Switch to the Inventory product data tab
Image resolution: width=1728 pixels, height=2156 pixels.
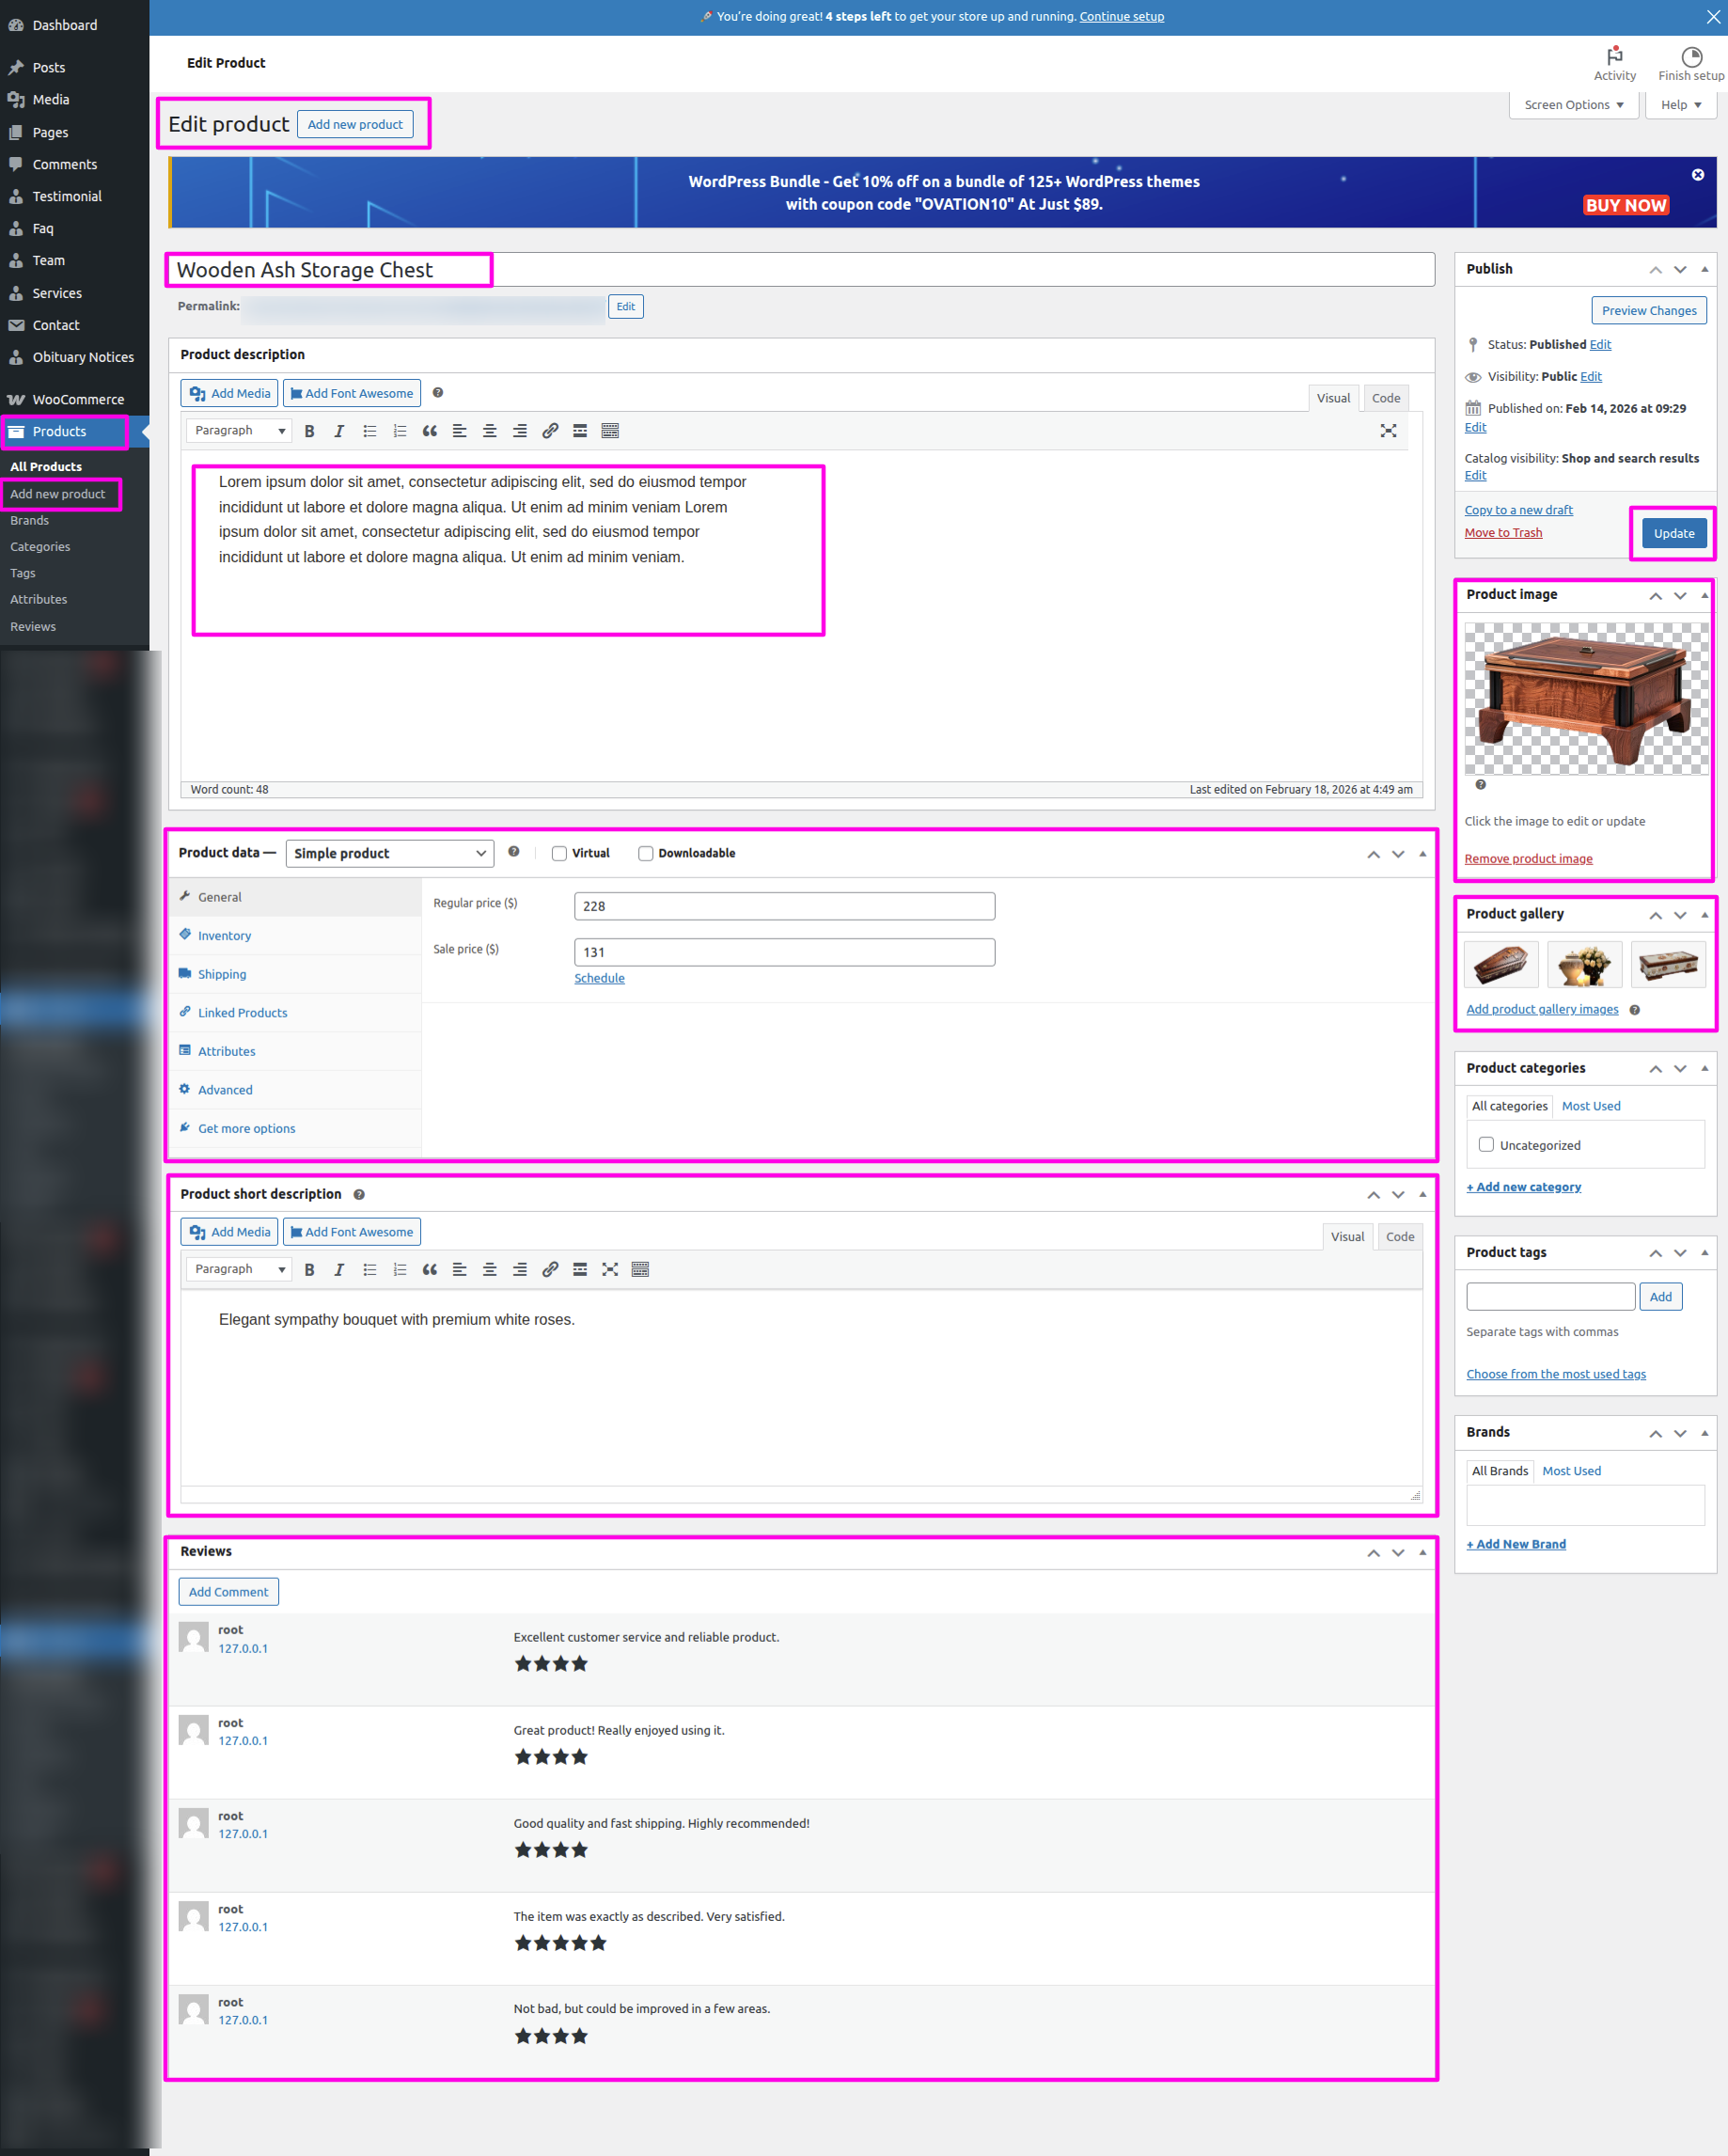tap(224, 936)
